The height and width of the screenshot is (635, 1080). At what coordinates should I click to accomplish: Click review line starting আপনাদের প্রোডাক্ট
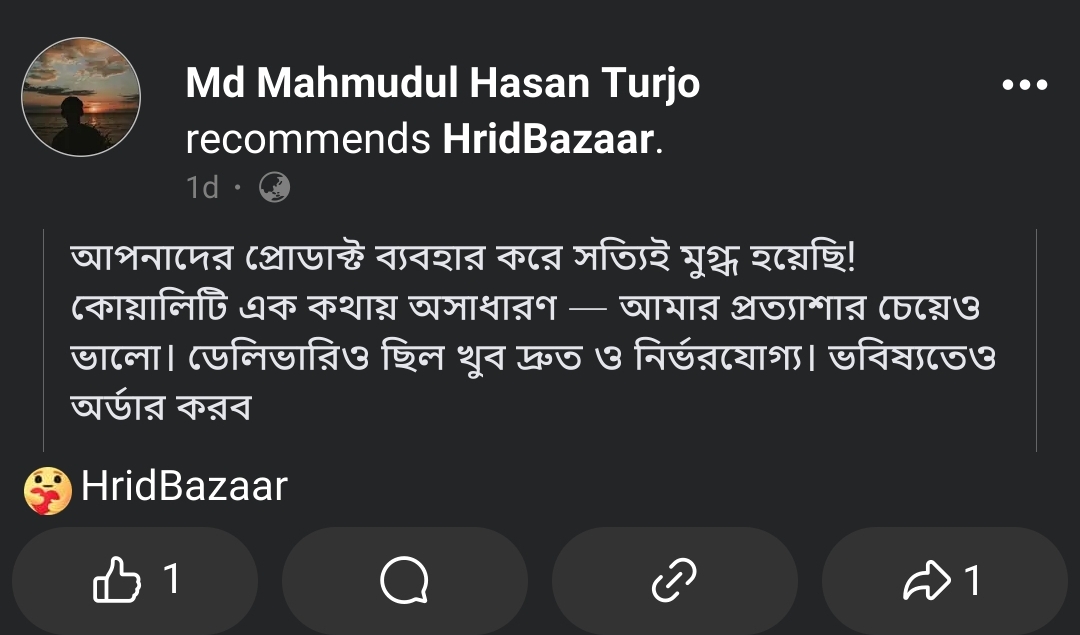[463, 259]
